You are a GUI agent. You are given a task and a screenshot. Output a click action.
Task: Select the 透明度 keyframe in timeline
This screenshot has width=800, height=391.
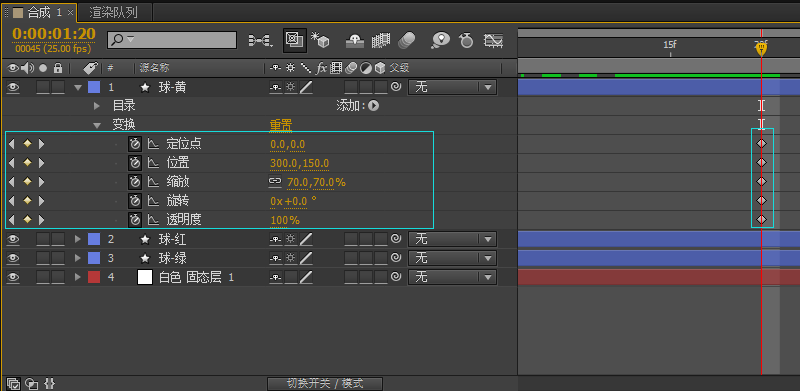pos(761,220)
